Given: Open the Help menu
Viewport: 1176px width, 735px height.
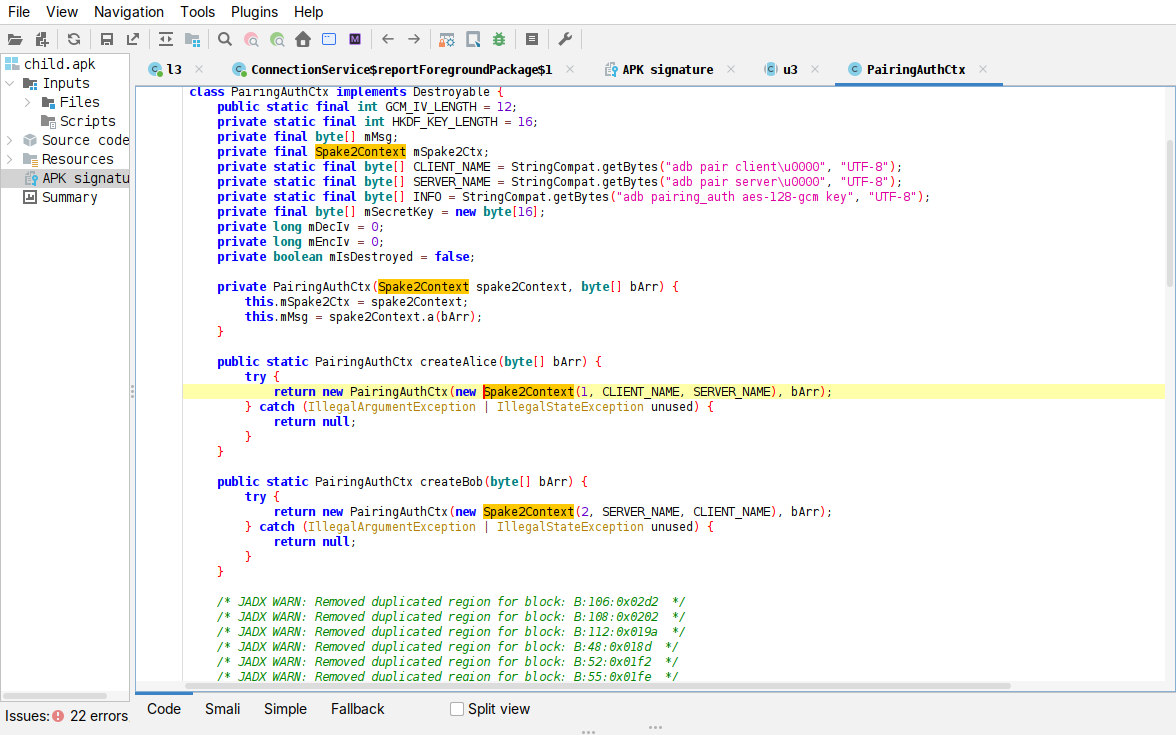Looking at the screenshot, I should click(x=308, y=12).
